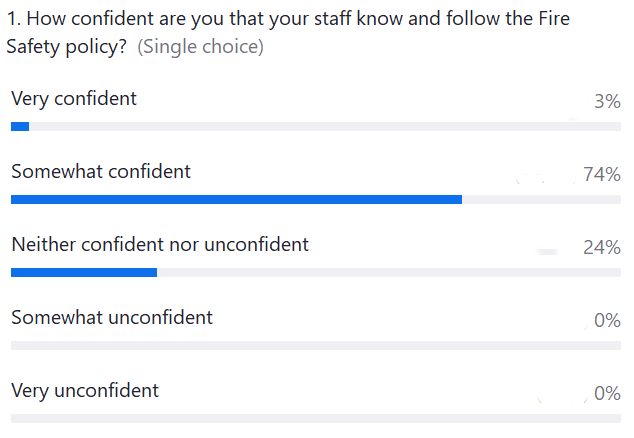Click 'Neither confident nor unconfident' label

pos(160,244)
